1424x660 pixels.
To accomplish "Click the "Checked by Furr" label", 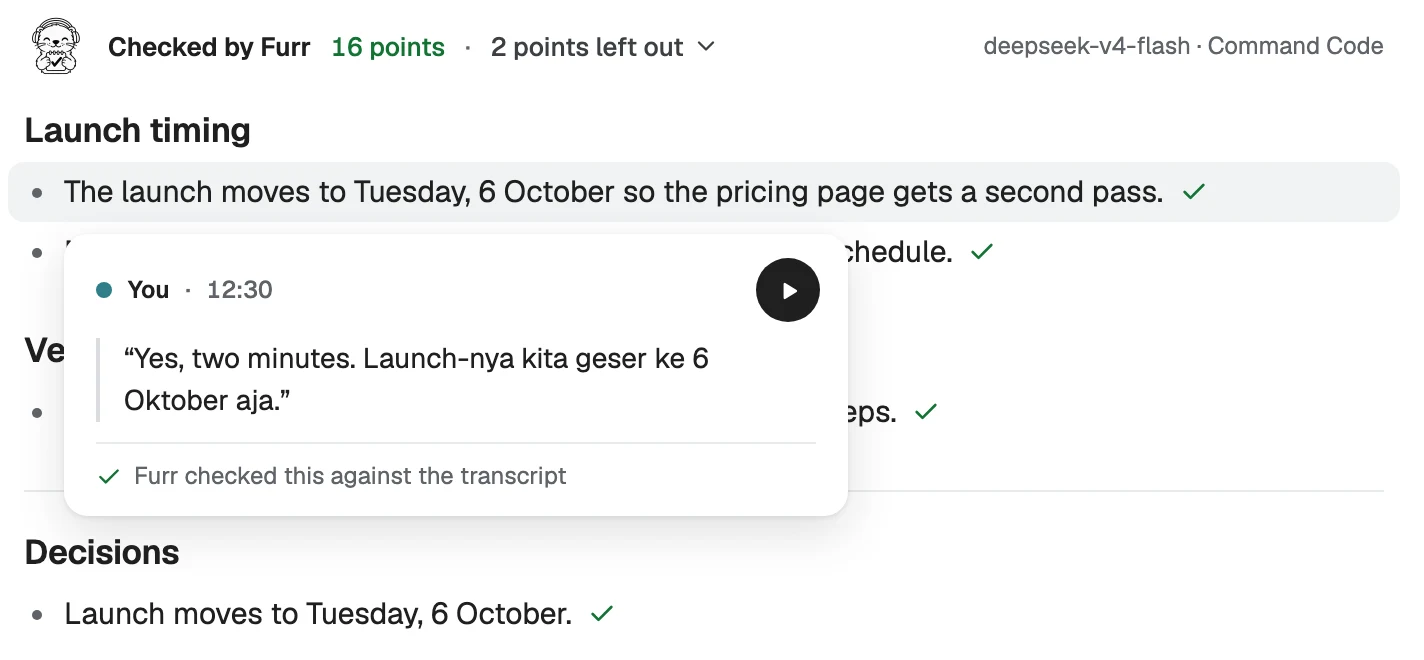I will point(209,47).
